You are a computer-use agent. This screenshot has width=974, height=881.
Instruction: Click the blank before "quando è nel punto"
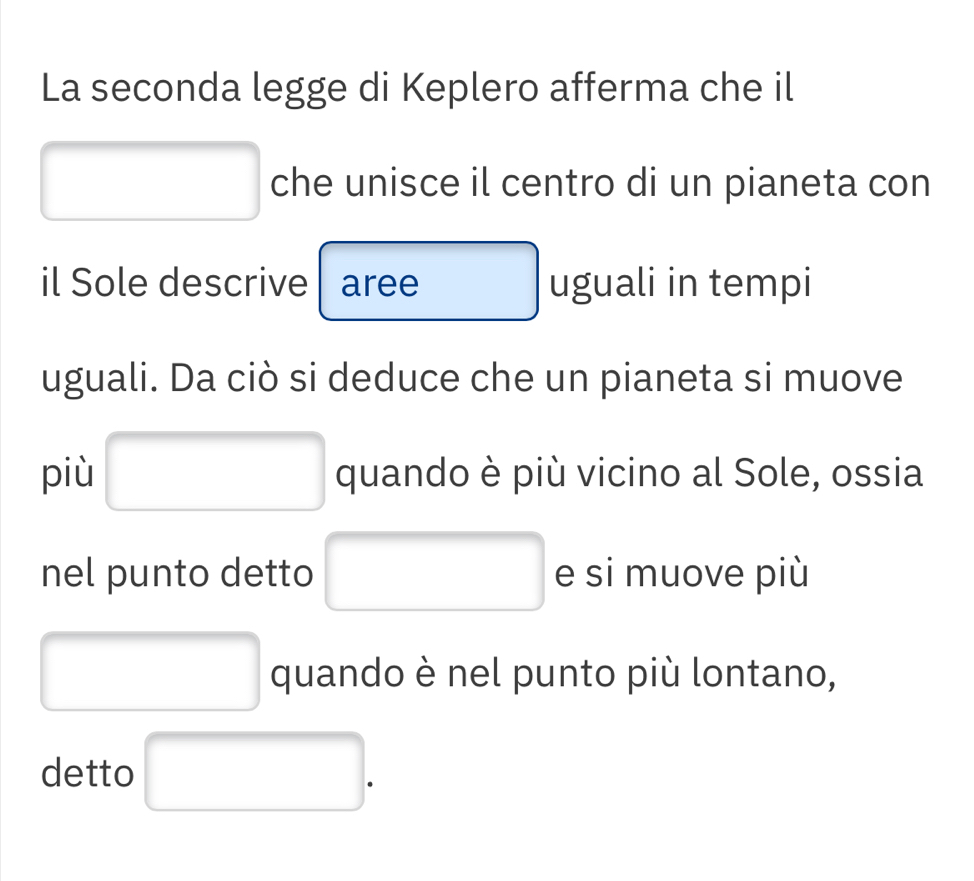pyautogui.click(x=150, y=671)
